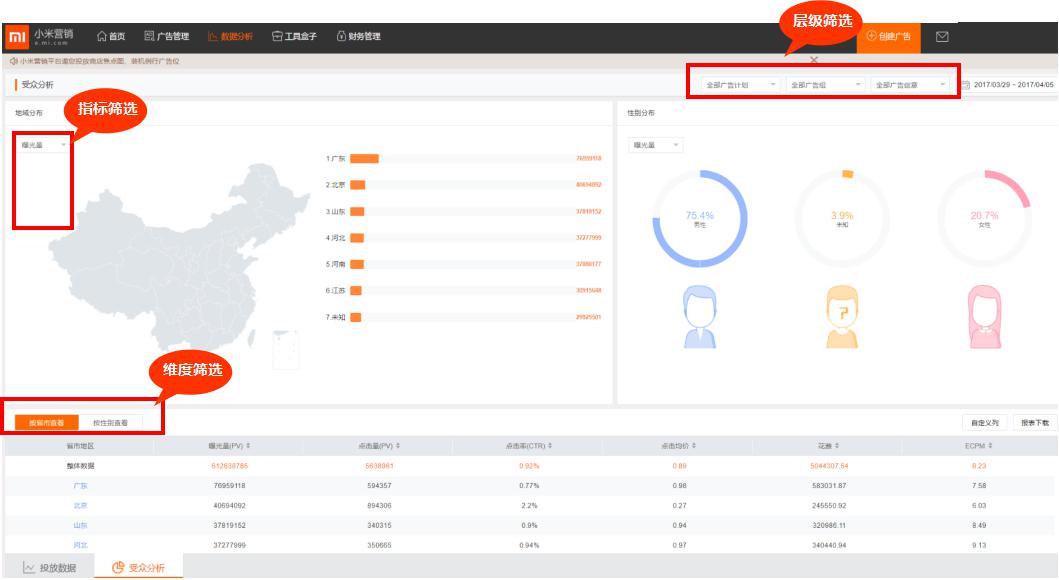Viewport: 1059px width, 580px height.
Task: Click the 创建广告 button
Action: (888, 37)
